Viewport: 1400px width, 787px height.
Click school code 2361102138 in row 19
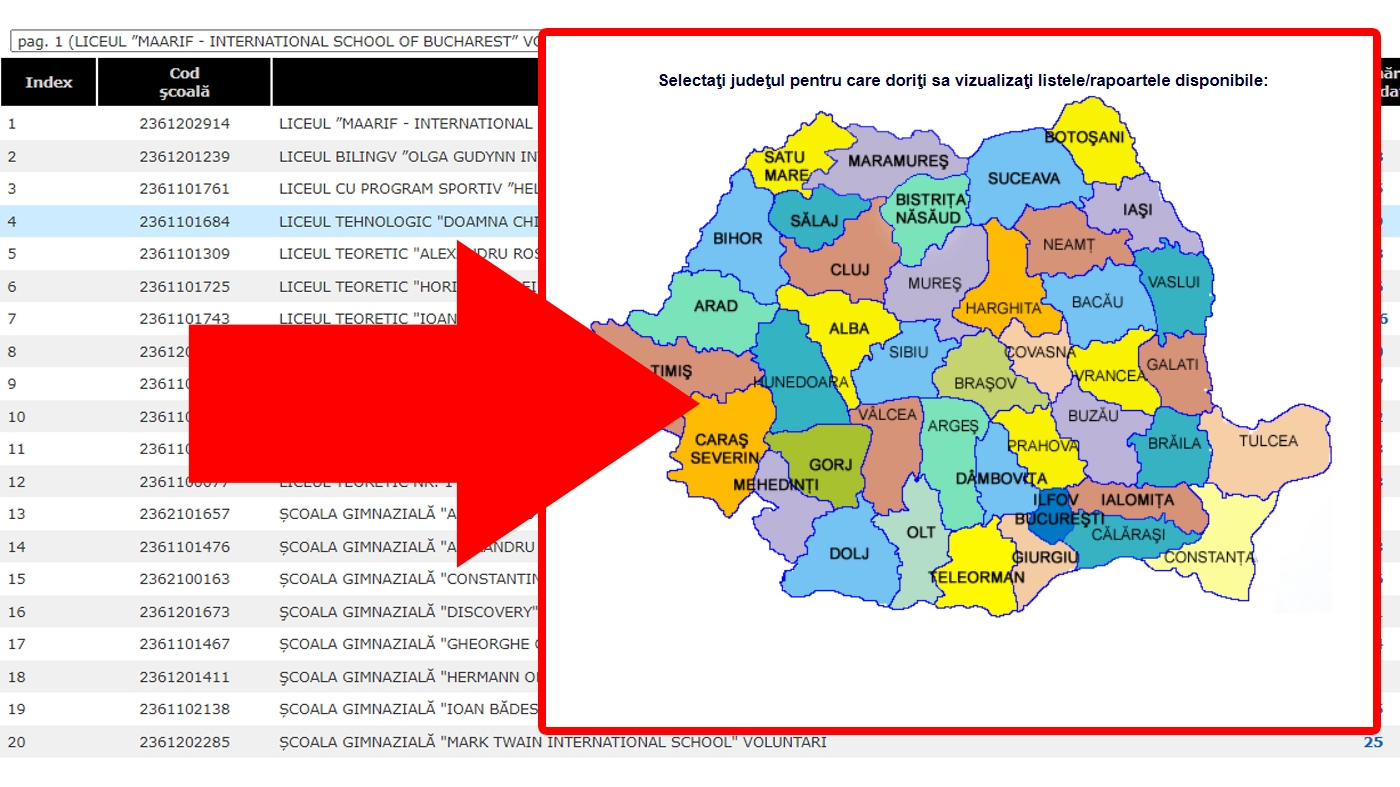184,710
